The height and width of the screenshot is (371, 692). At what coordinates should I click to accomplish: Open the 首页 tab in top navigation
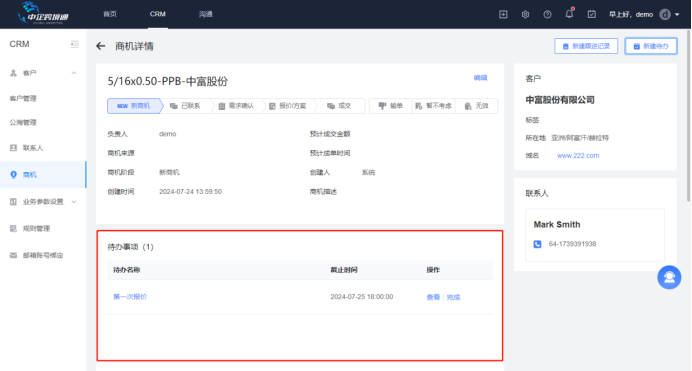110,14
